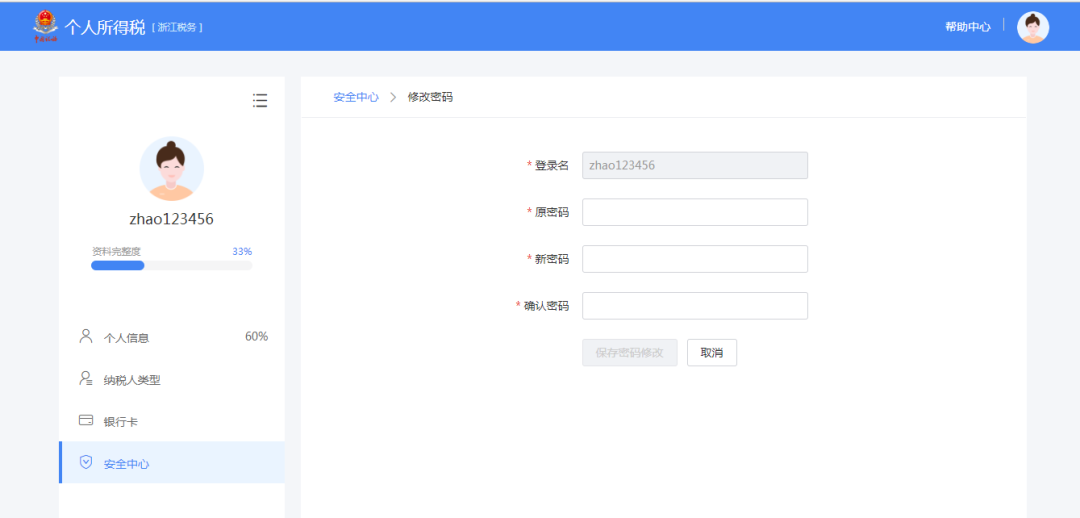Click the 安全中心 shield icon
This screenshot has width=1080, height=518.
86,463
